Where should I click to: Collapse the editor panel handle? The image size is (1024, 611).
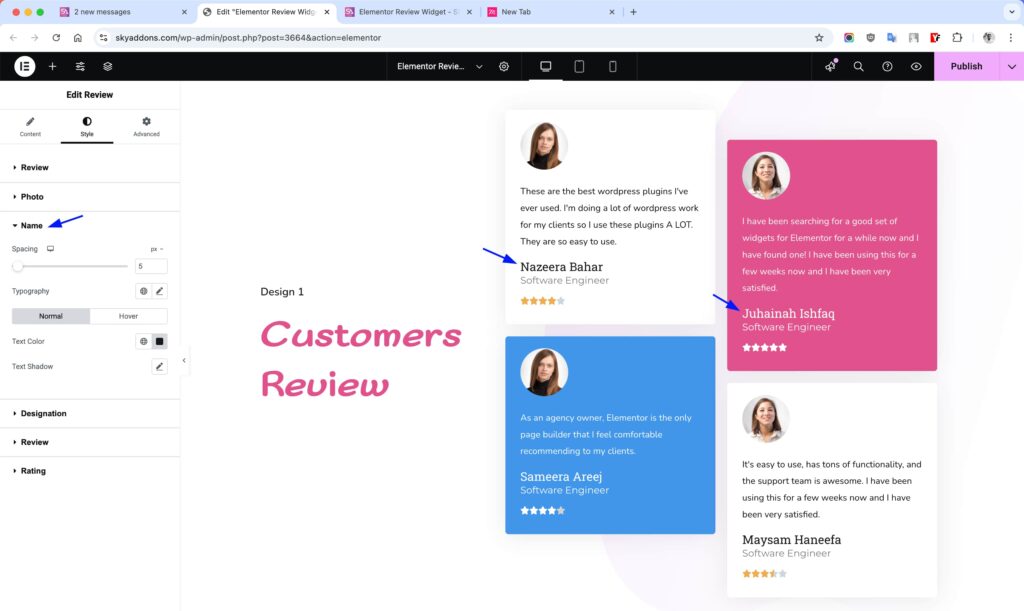click(184, 360)
